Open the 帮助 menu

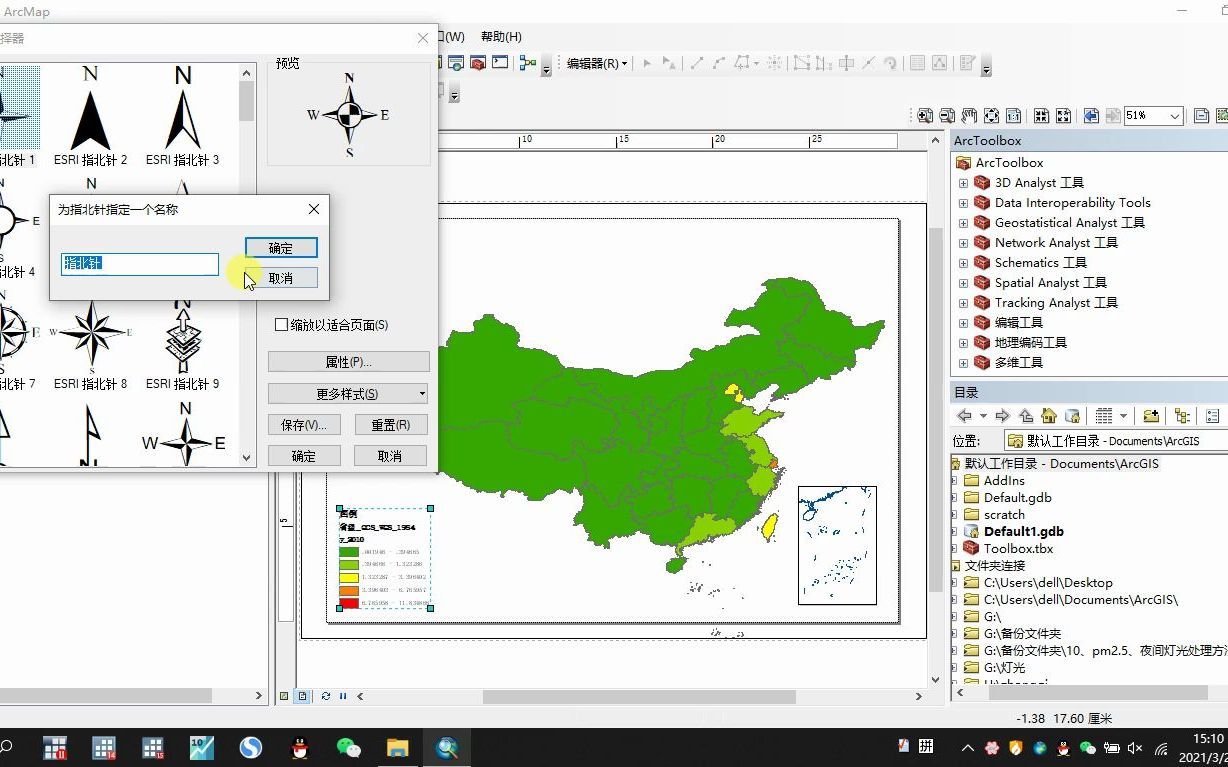click(500, 37)
